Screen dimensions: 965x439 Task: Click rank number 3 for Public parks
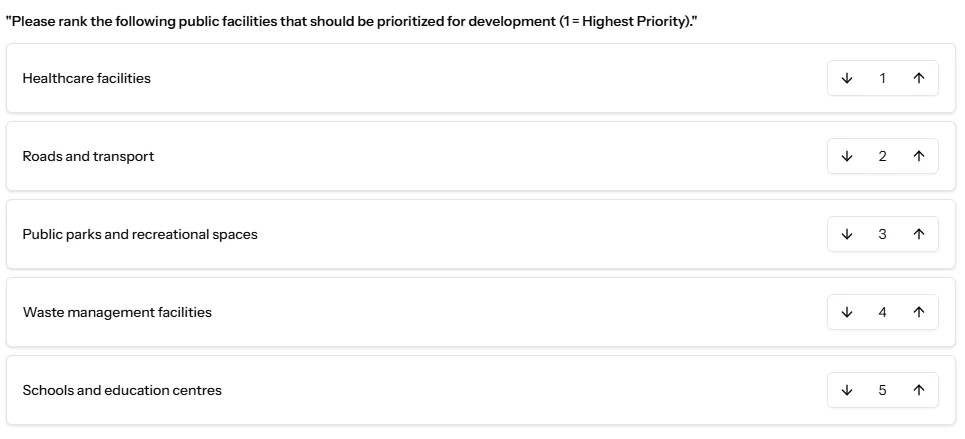pyautogui.click(x=882, y=234)
